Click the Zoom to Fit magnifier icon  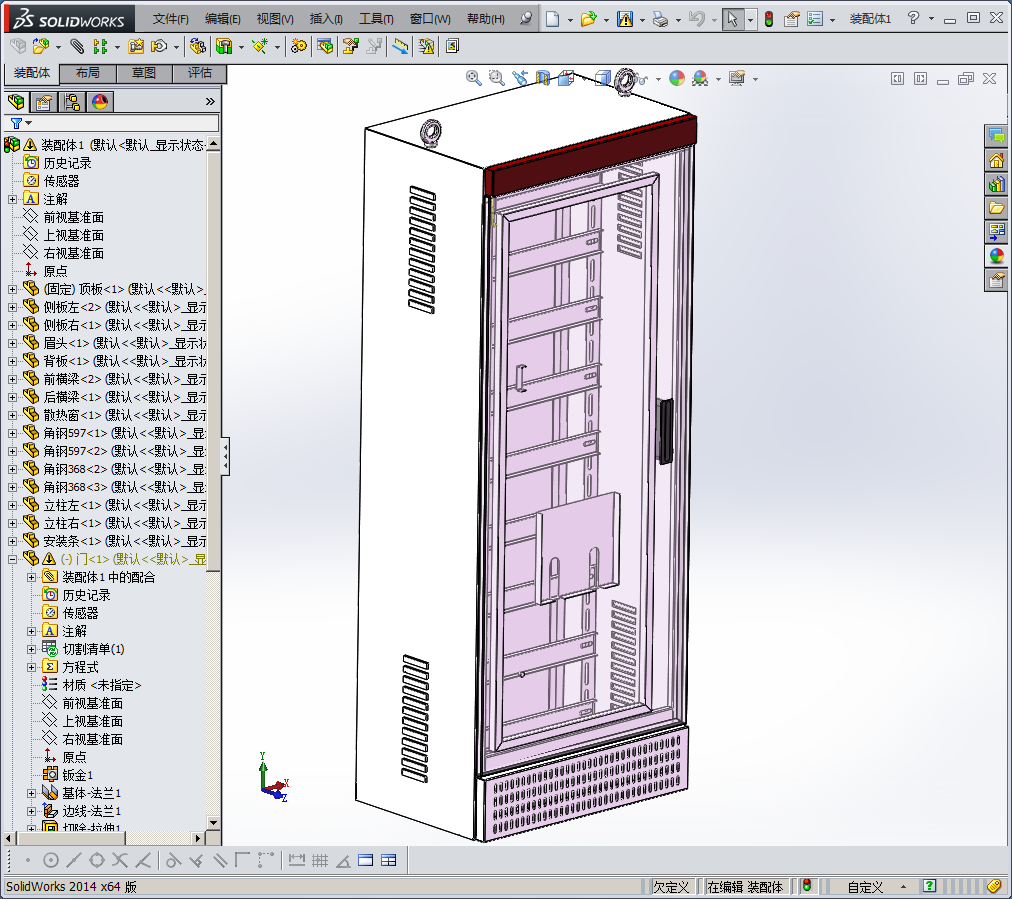click(x=474, y=78)
